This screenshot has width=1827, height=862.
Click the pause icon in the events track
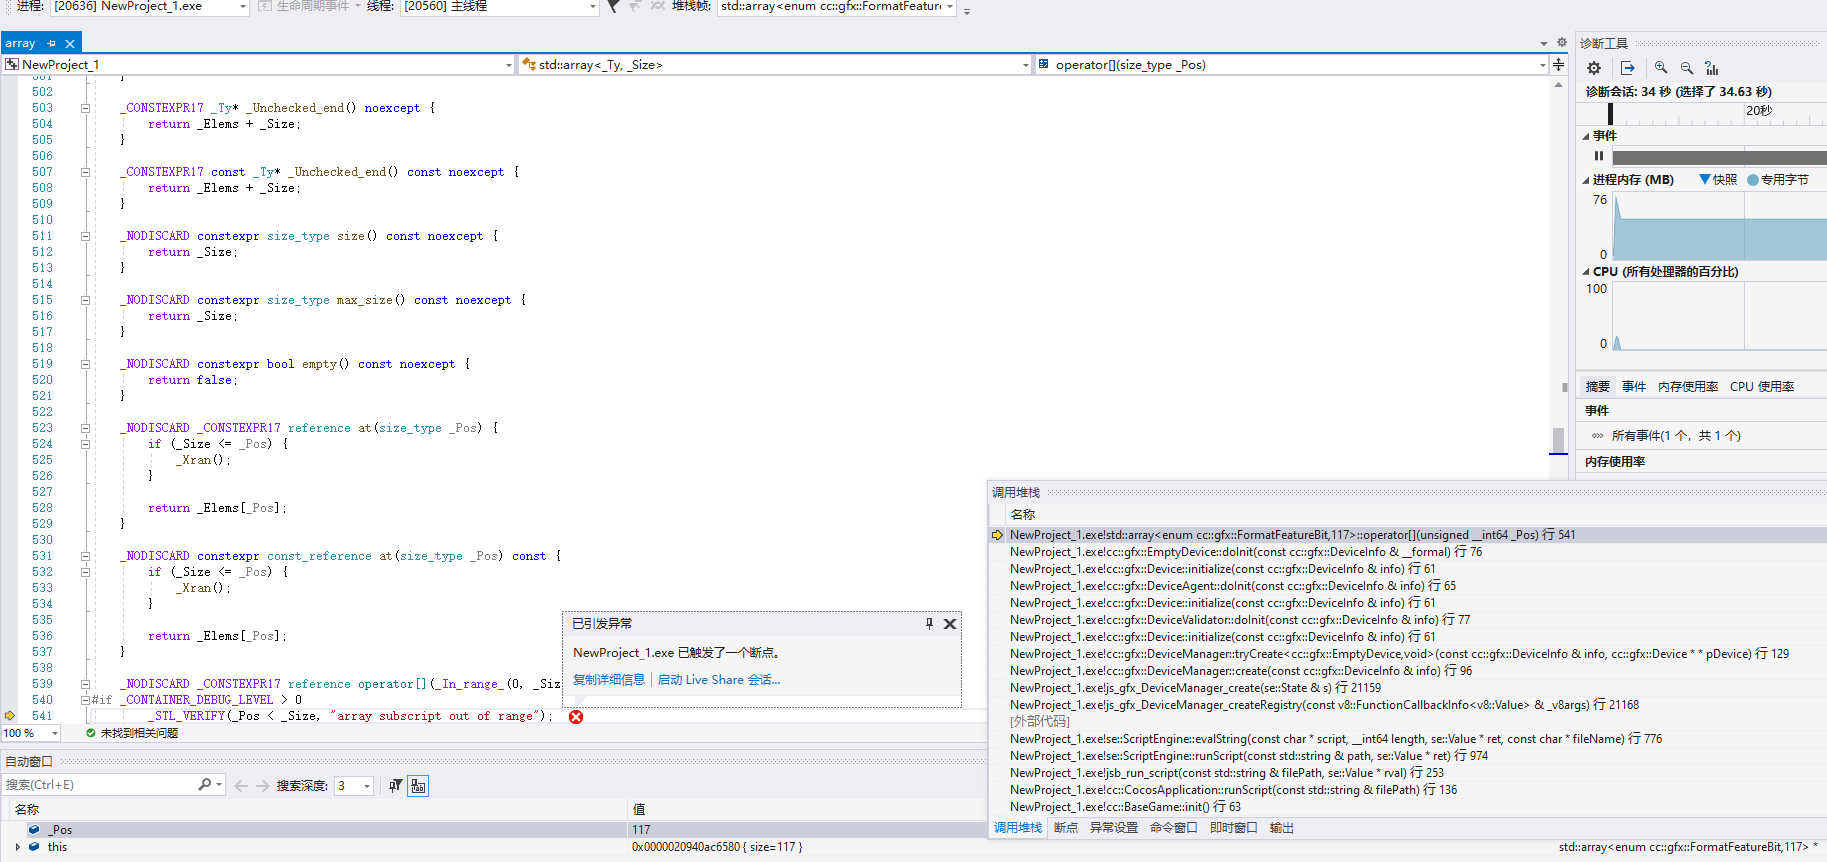(x=1599, y=156)
